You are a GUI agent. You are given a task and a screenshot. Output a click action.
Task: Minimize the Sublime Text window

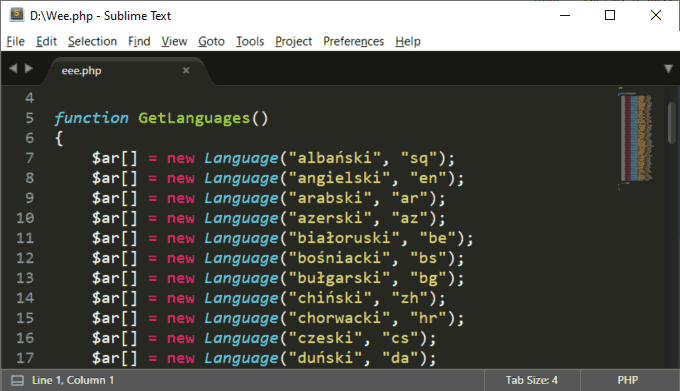pyautogui.click(x=565, y=15)
